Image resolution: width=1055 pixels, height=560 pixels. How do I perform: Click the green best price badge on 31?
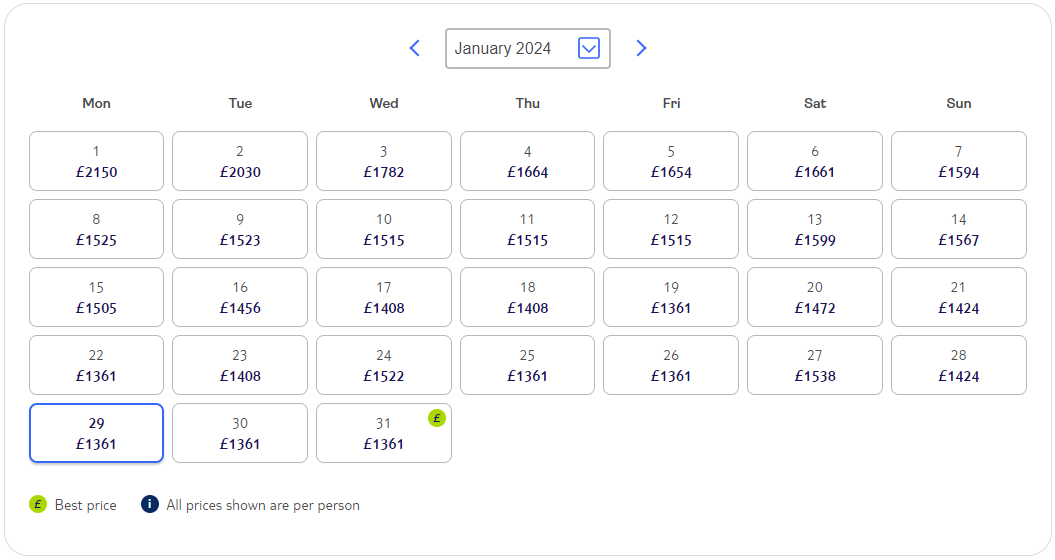[437, 418]
